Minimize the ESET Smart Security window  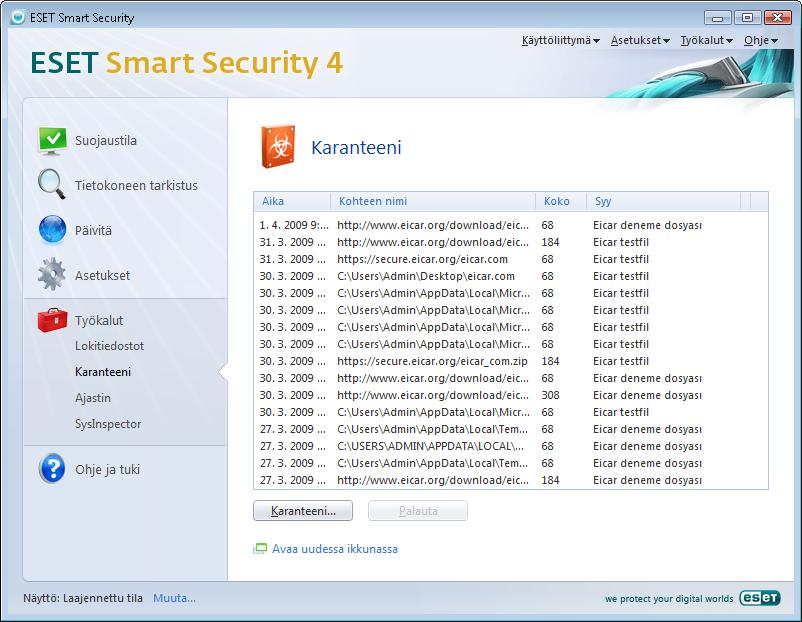tap(717, 18)
